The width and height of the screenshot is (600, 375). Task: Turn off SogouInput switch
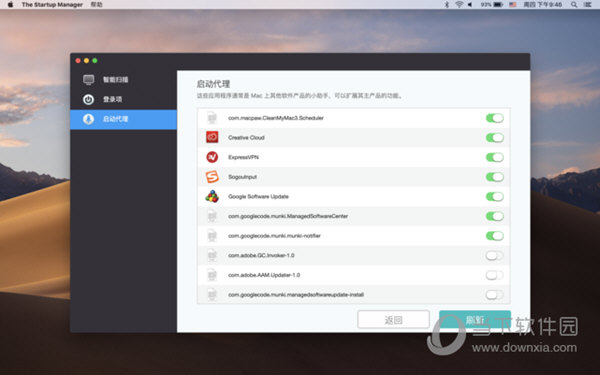(x=495, y=177)
